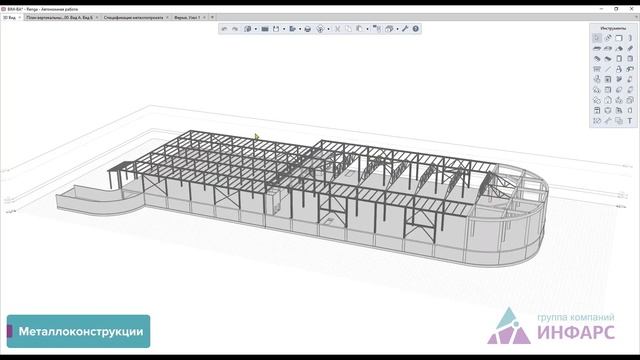Click the Save project floppy disk icon

pyautogui.click(x=276, y=29)
